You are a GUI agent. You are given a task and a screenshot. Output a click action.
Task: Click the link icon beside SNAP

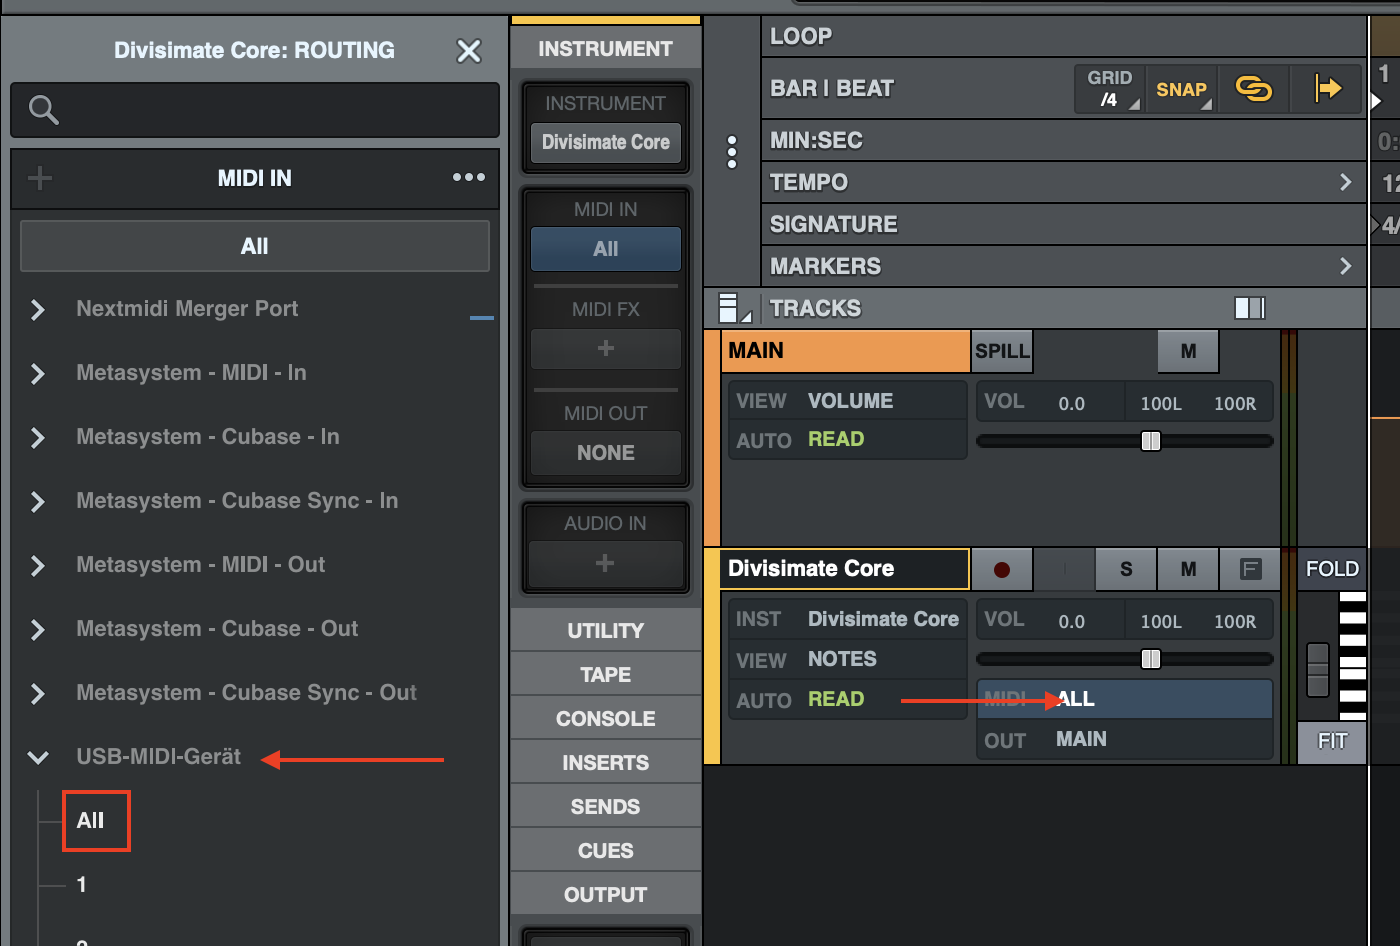tap(1253, 89)
